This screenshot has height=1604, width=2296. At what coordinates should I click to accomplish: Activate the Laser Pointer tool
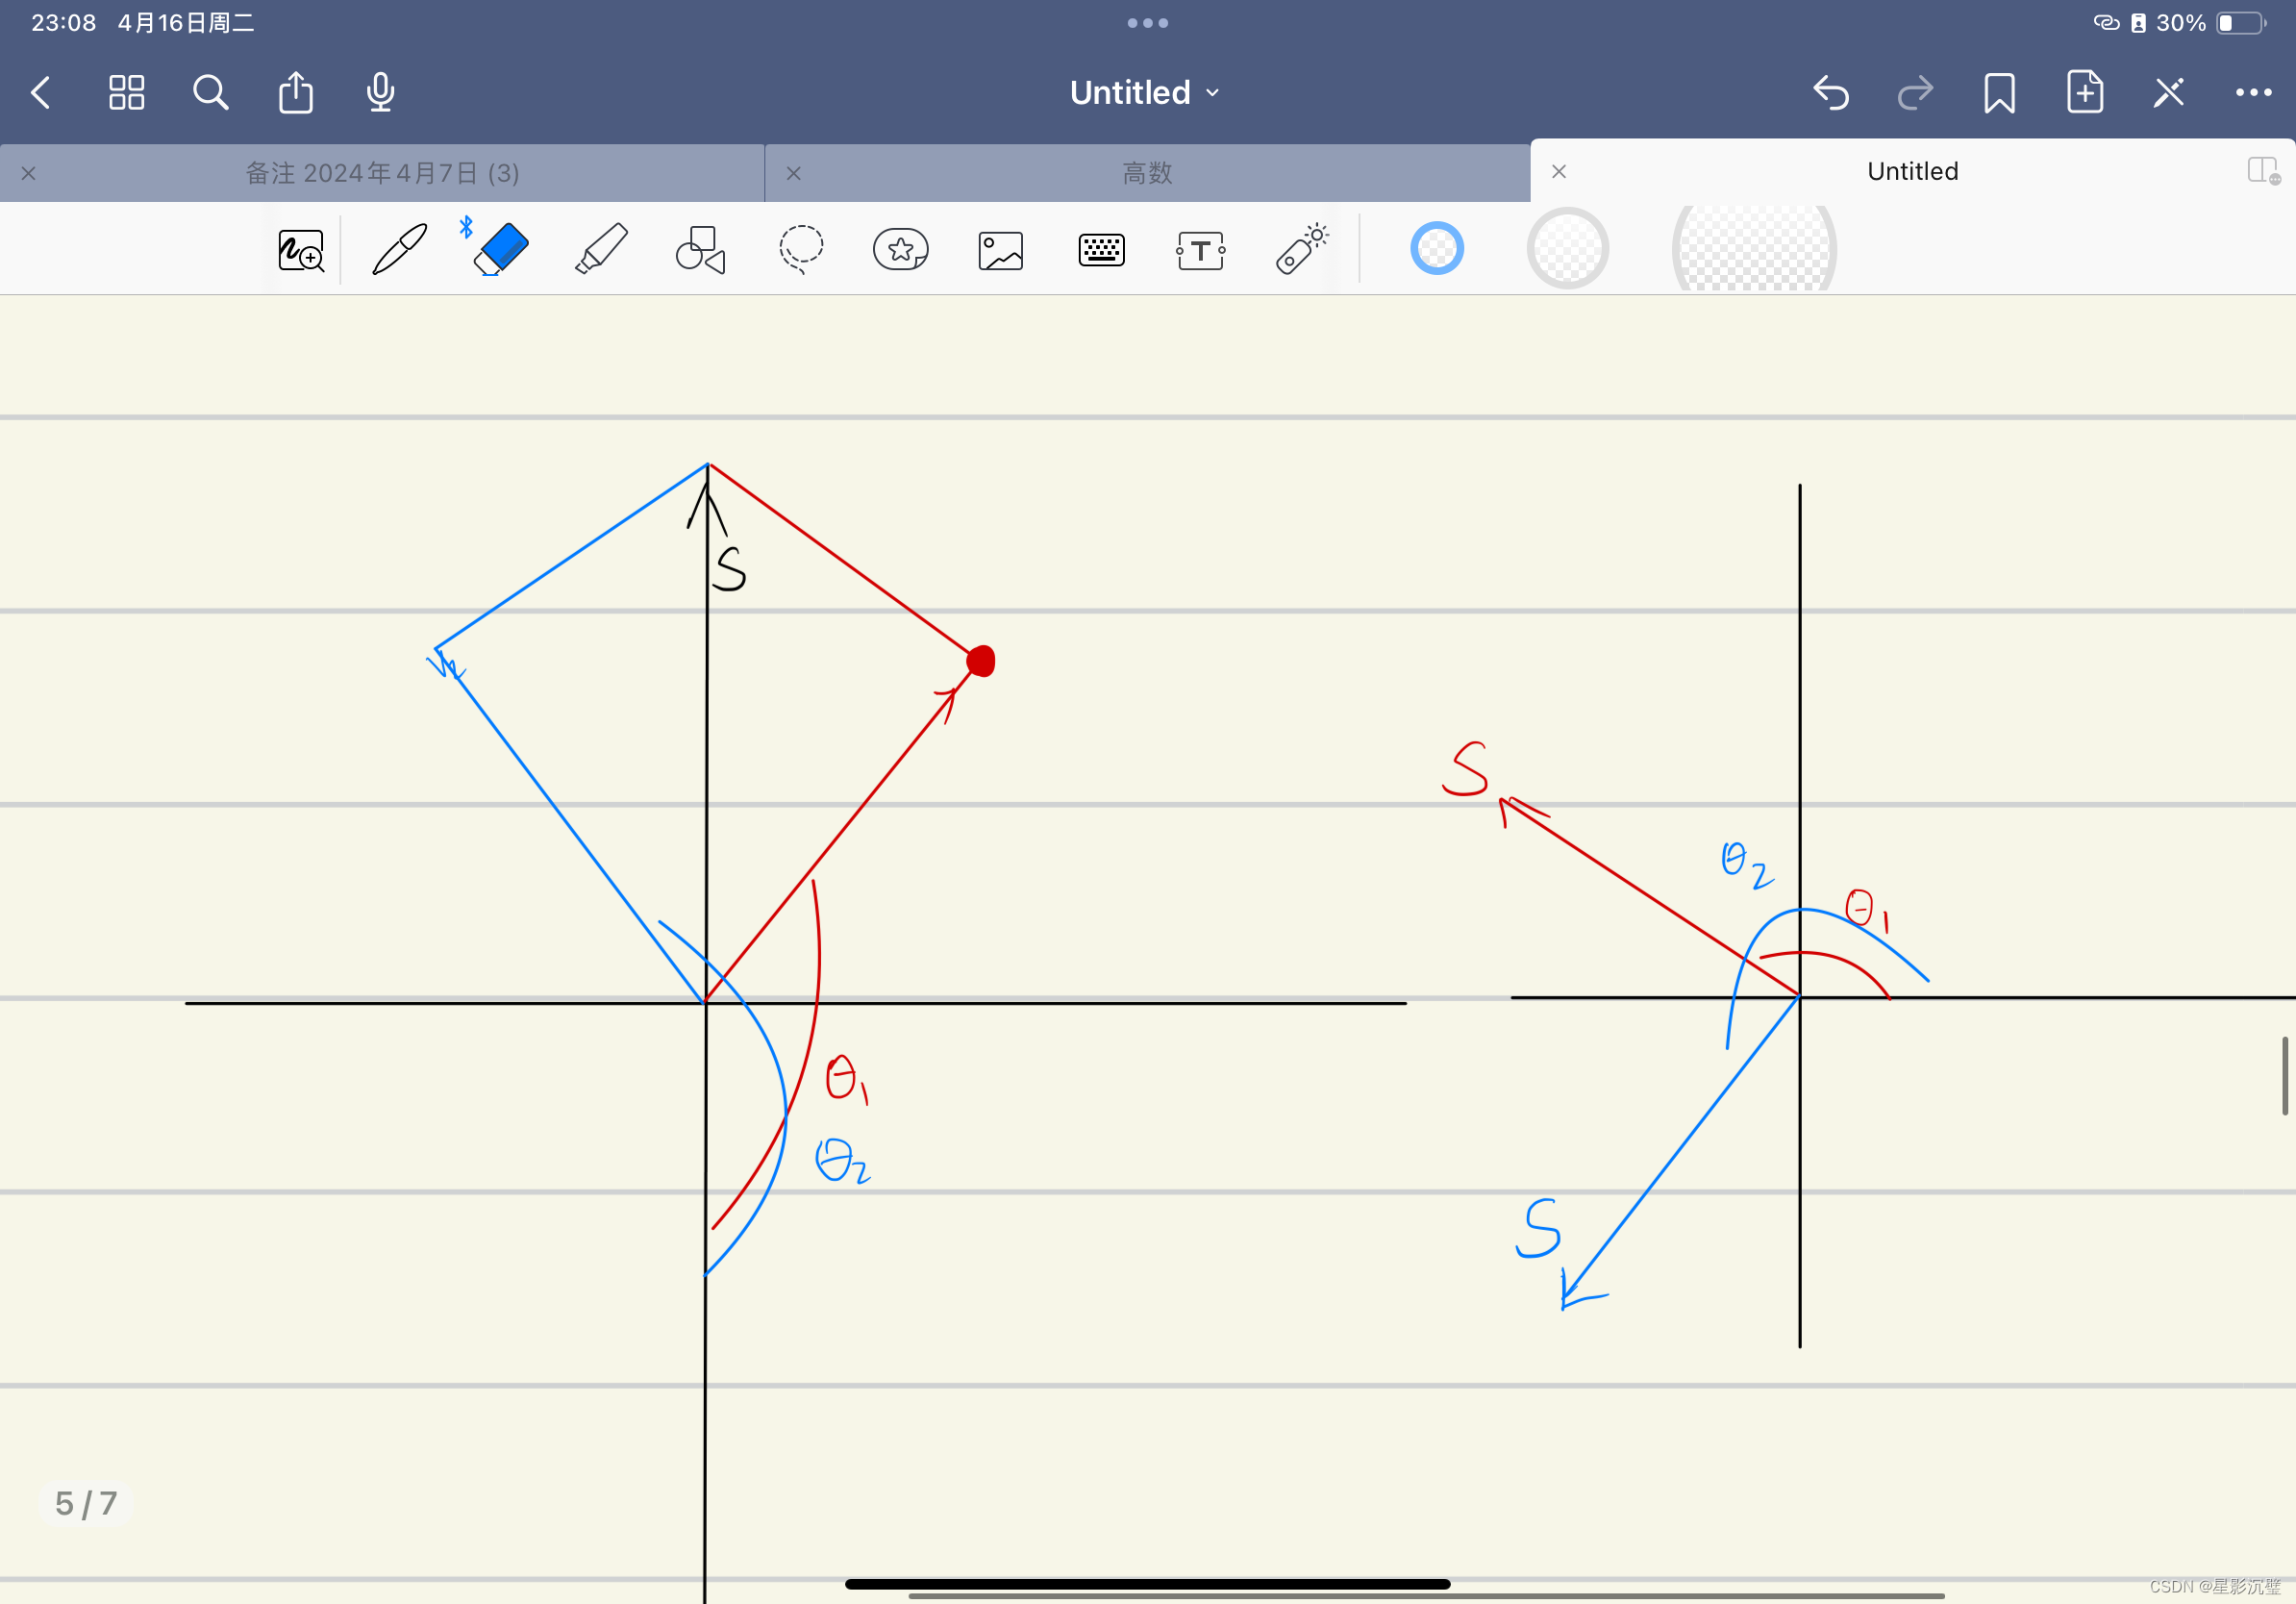(x=1301, y=249)
